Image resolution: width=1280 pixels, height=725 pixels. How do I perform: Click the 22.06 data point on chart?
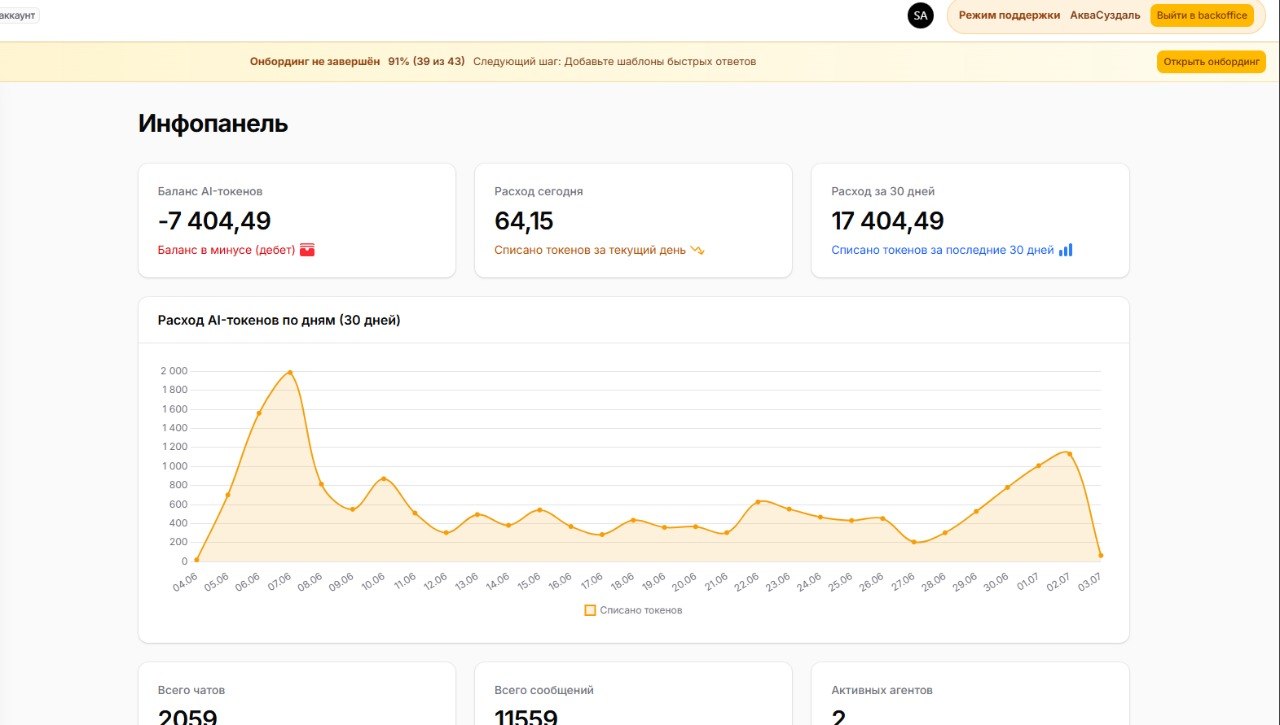[757, 502]
